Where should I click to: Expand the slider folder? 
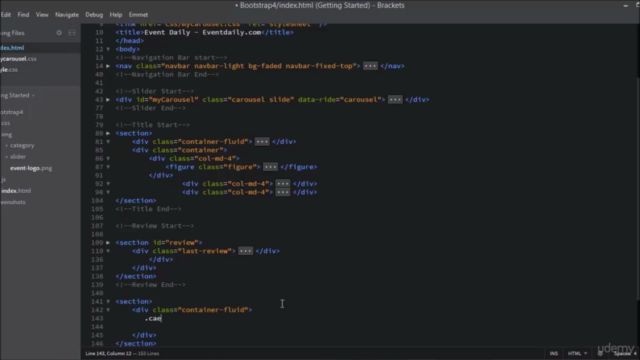(x=7, y=157)
